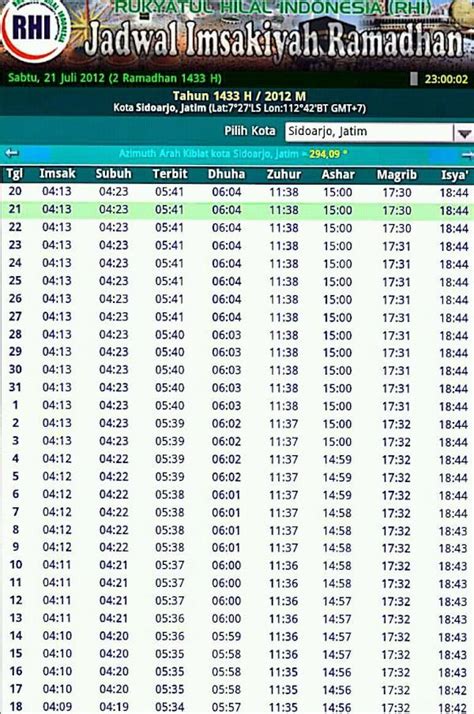Click Zuhur time 11:36 in row 11
This screenshot has height=714, width=474.
pyautogui.click(x=284, y=583)
